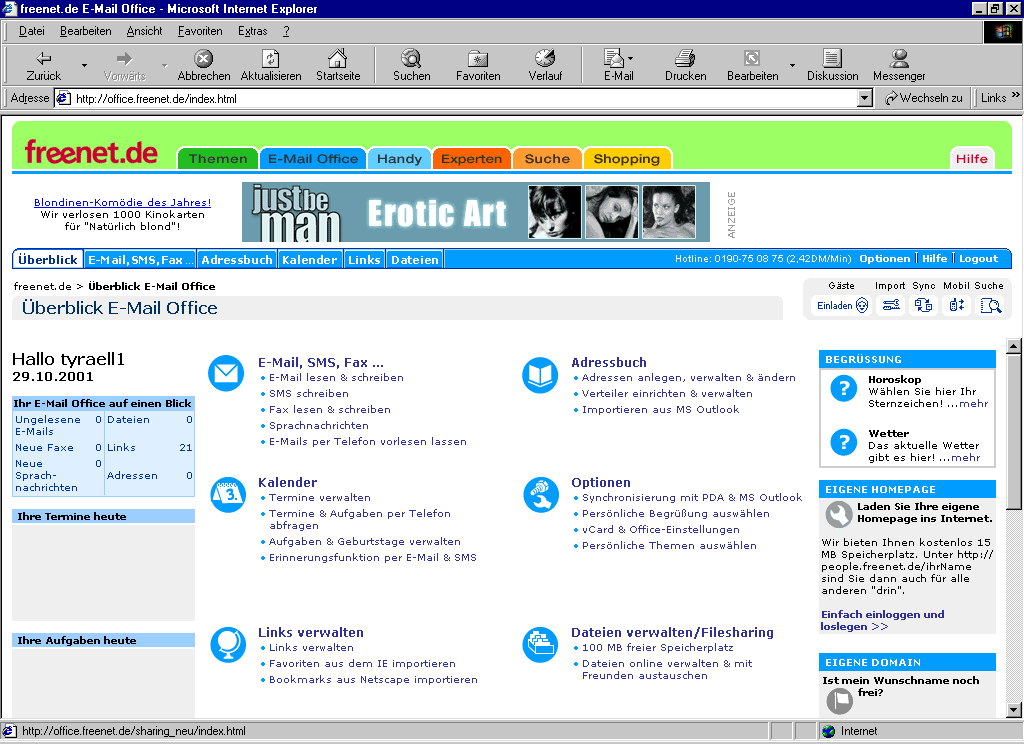
Task: Click the page scrollbar down arrow
Action: 1014,709
